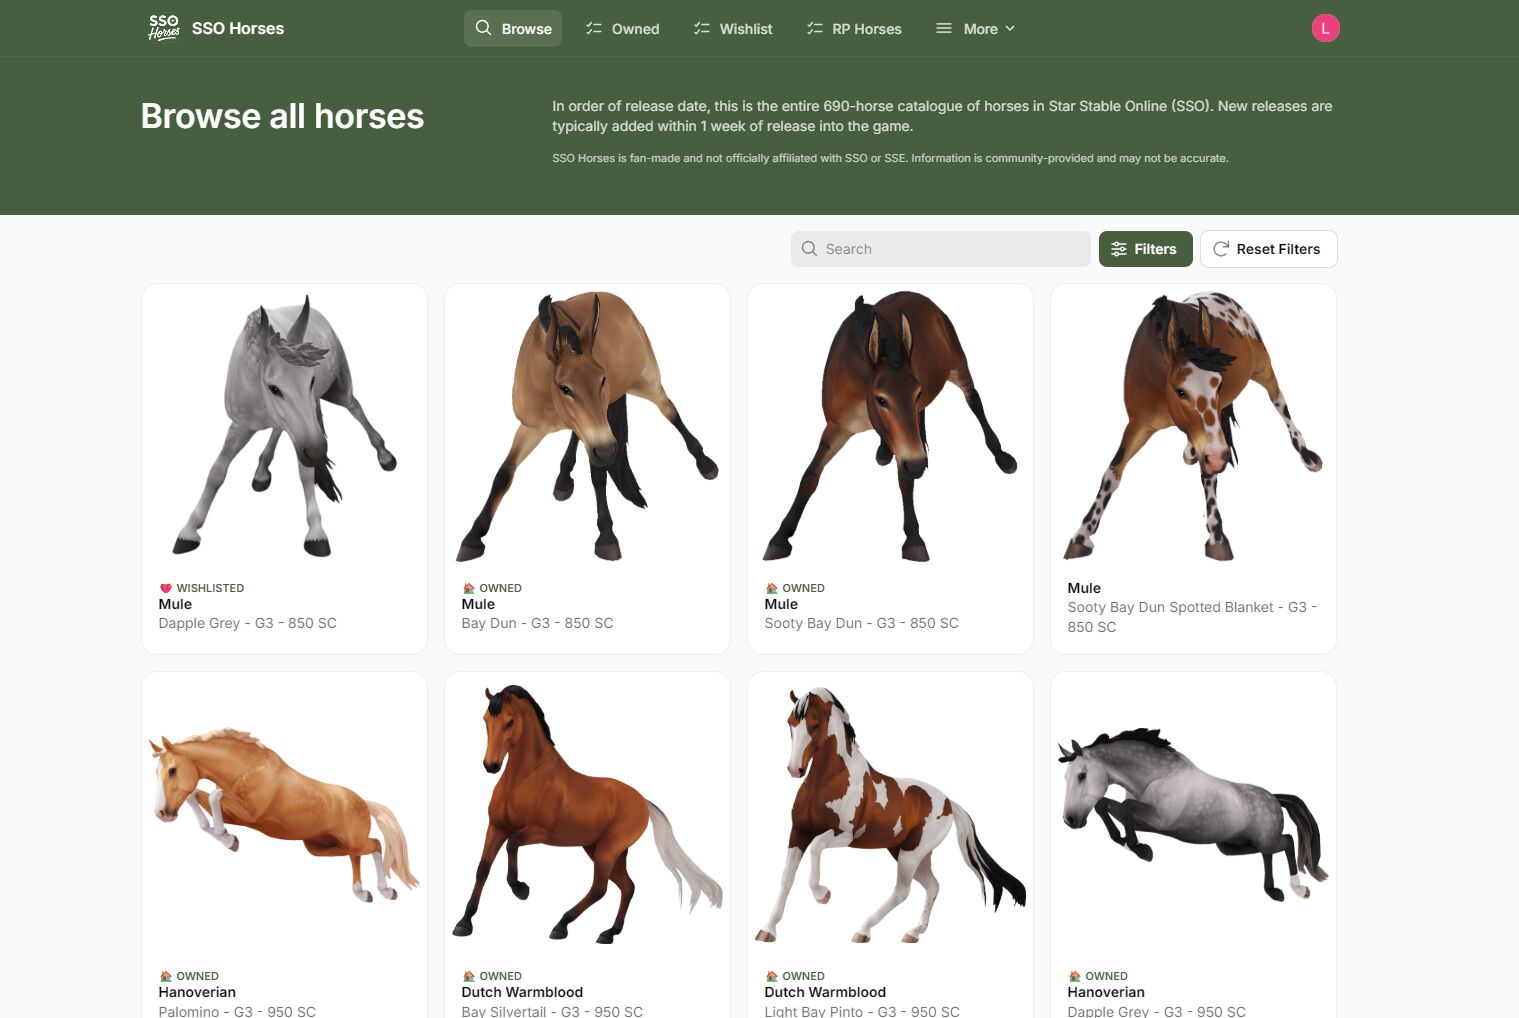Expand the More menu

pyautogui.click(x=975, y=29)
